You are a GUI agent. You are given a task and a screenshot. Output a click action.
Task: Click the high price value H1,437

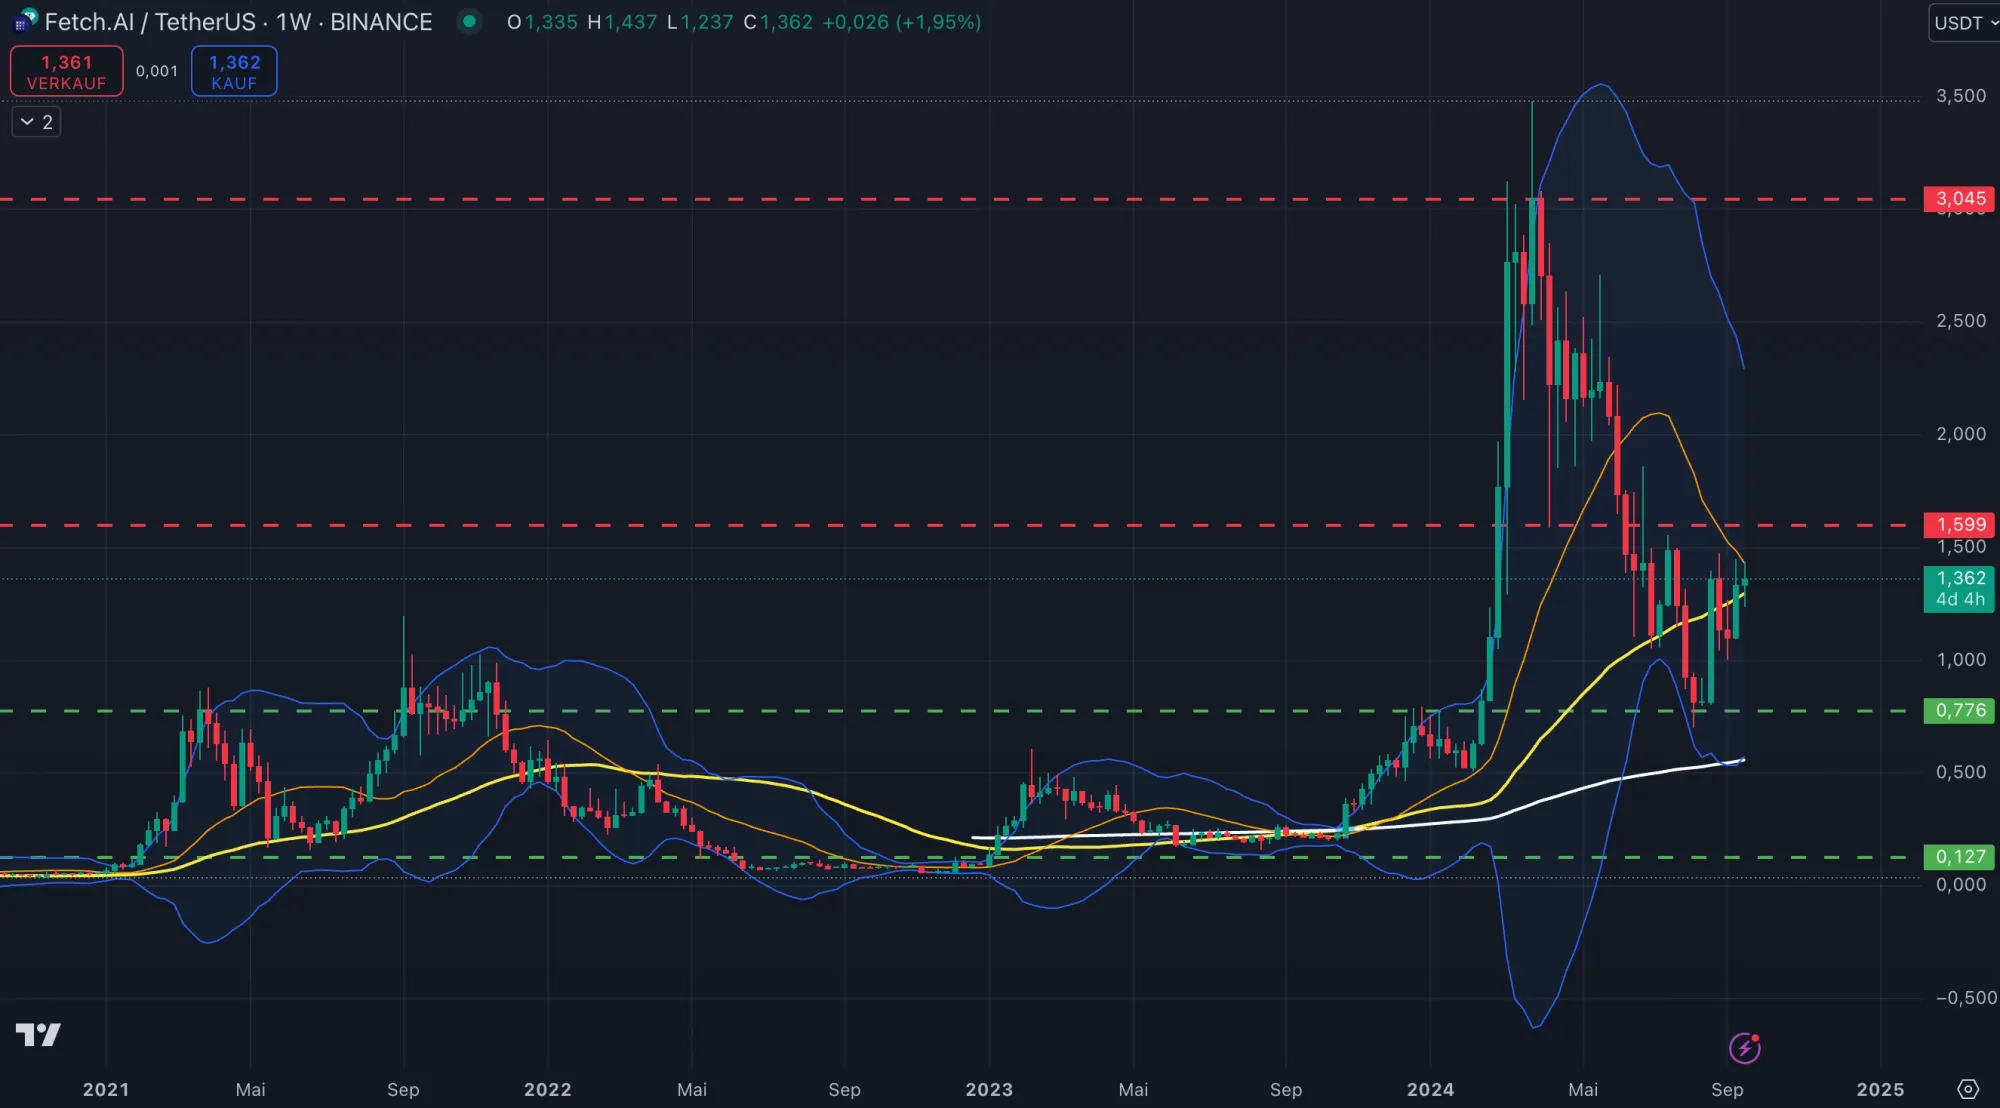[622, 22]
